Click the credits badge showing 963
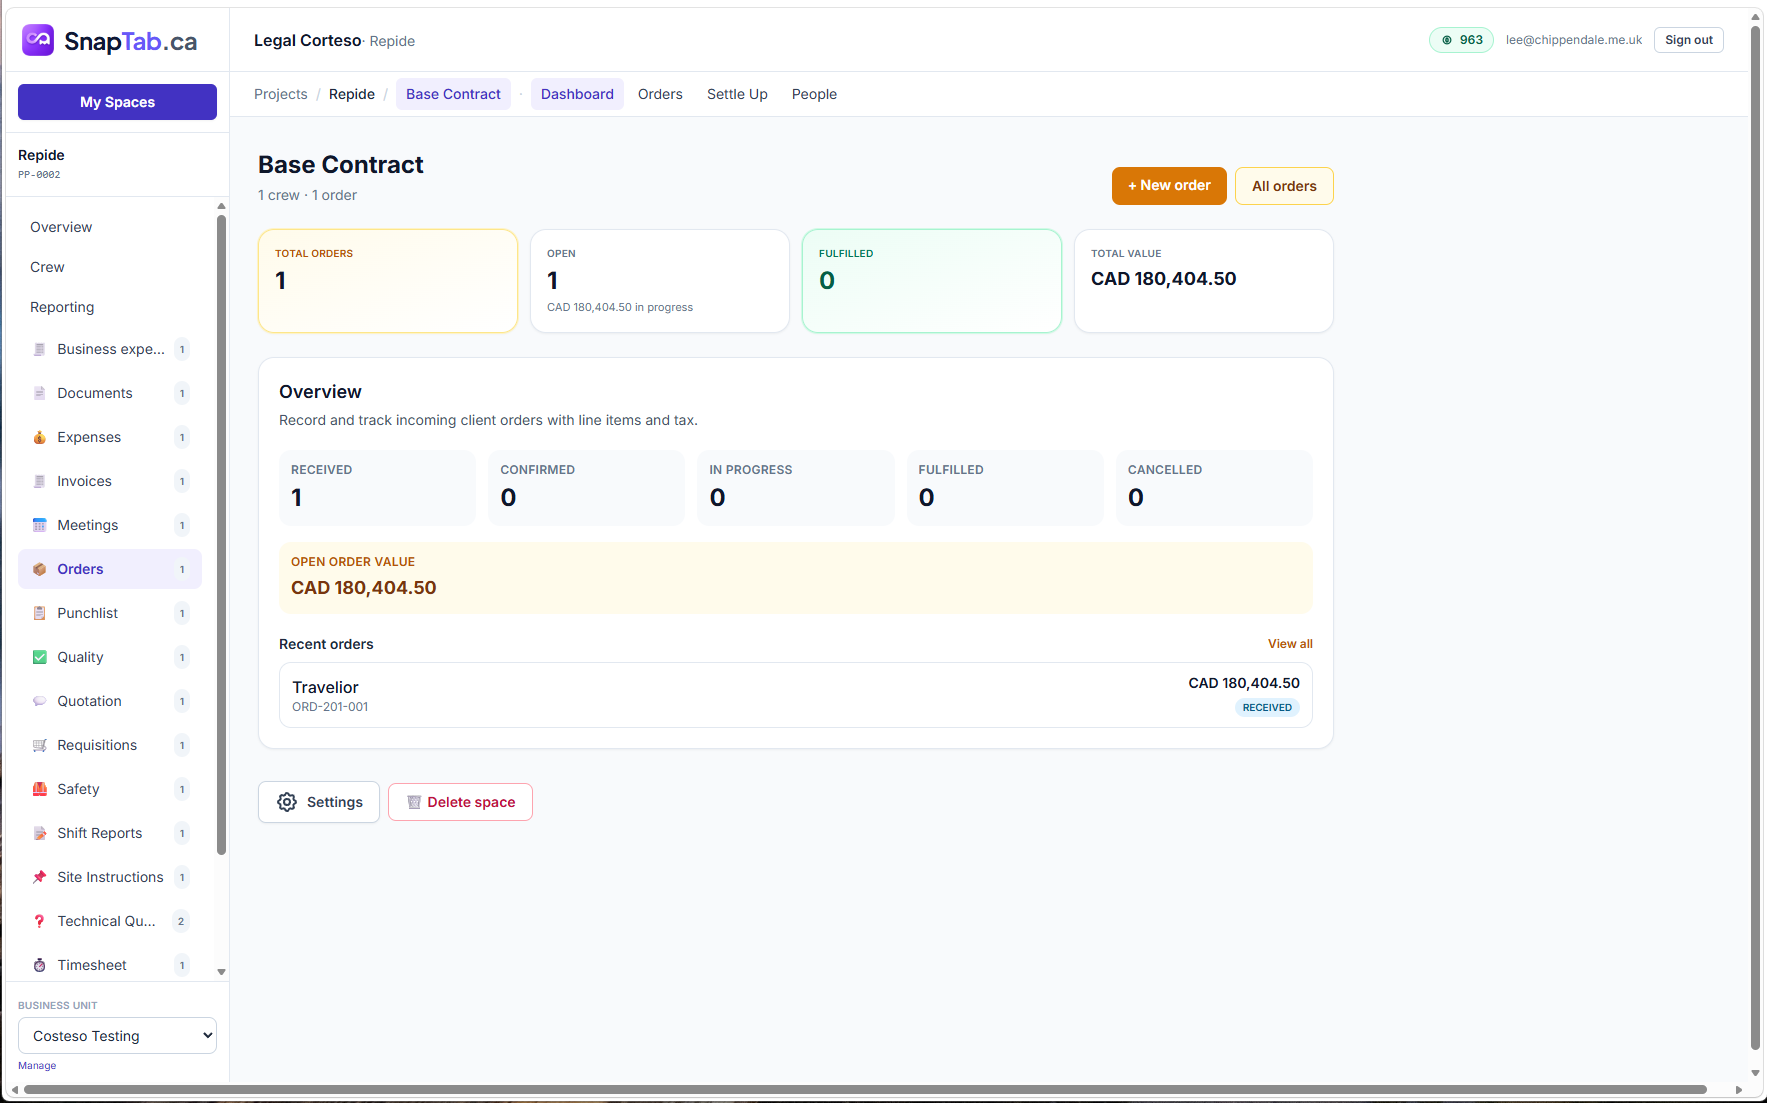This screenshot has width=1767, height=1103. 1461,40
